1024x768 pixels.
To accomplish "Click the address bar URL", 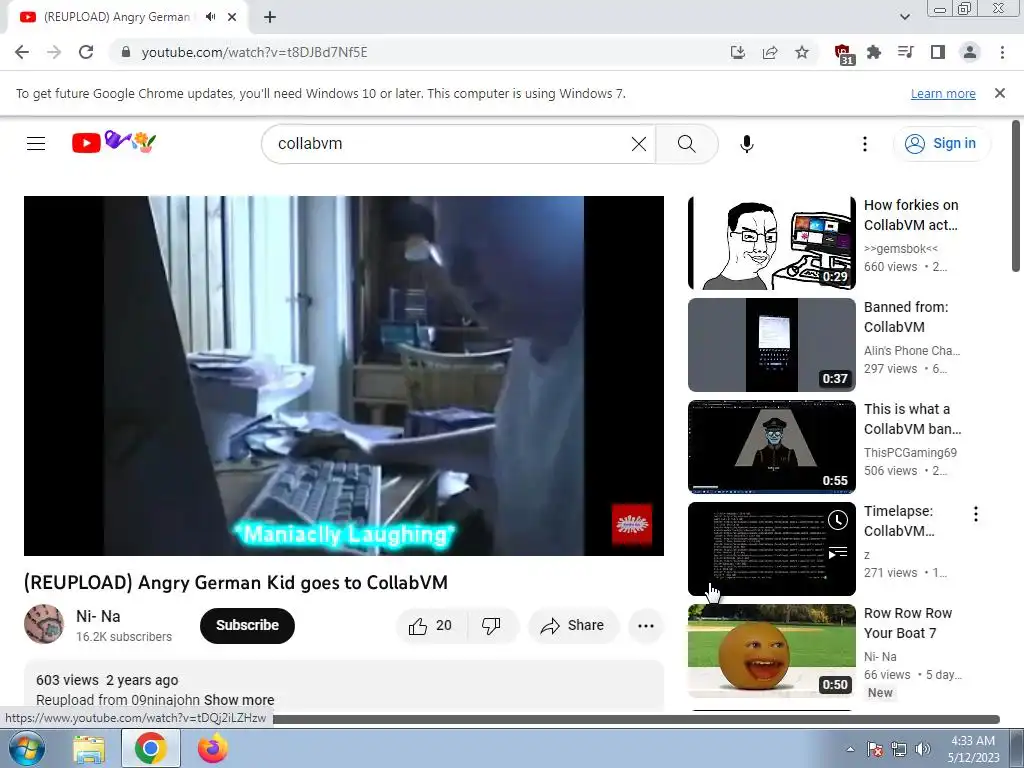I will 255,52.
